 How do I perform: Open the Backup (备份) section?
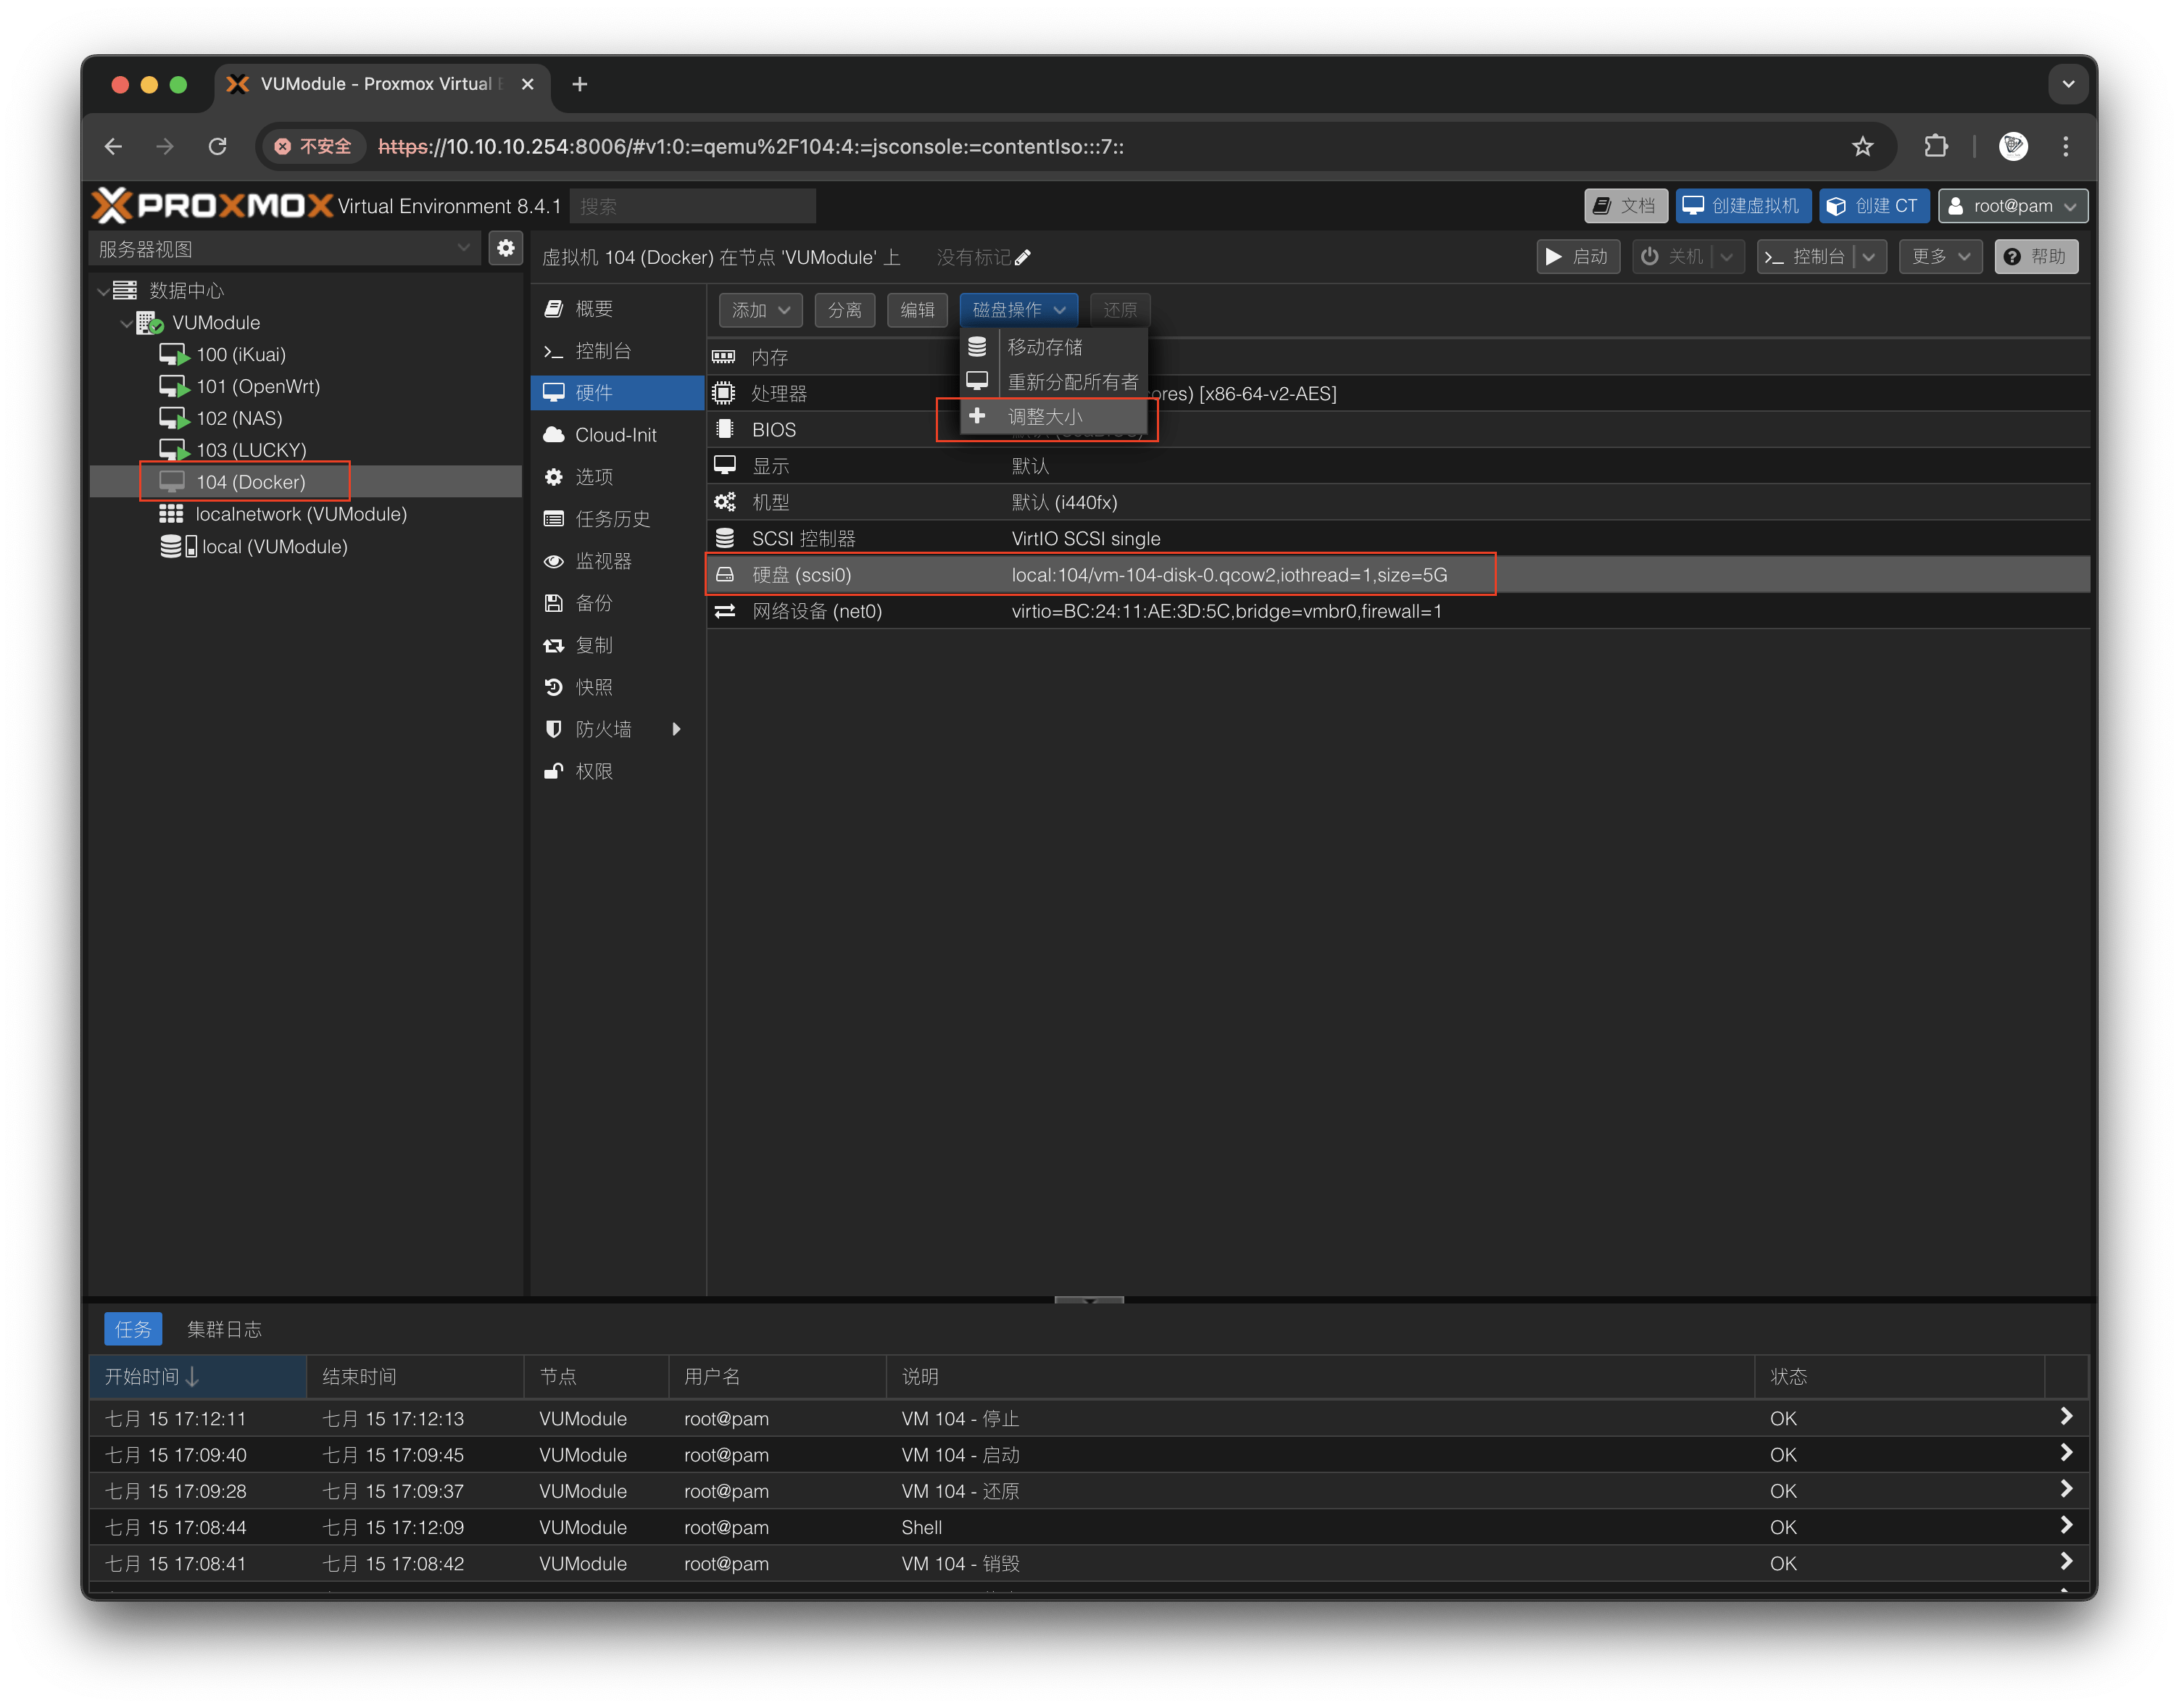click(594, 603)
